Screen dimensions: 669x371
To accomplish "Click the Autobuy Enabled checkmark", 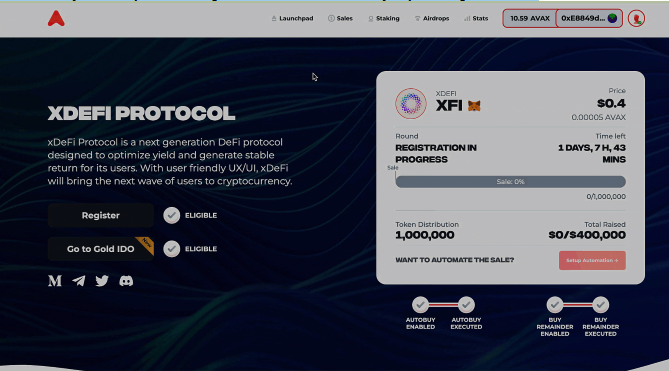I will tap(420, 304).
